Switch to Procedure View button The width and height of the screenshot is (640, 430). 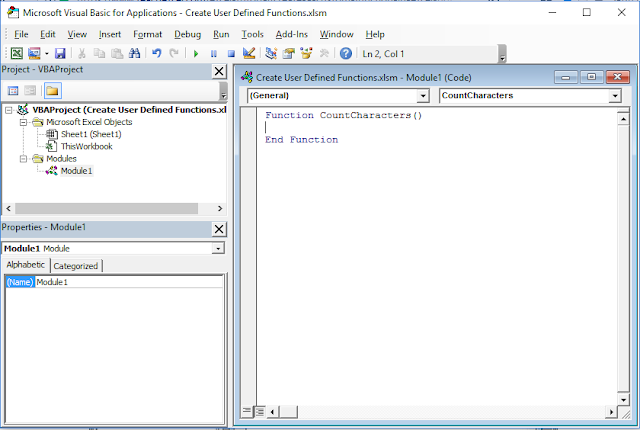click(247, 411)
